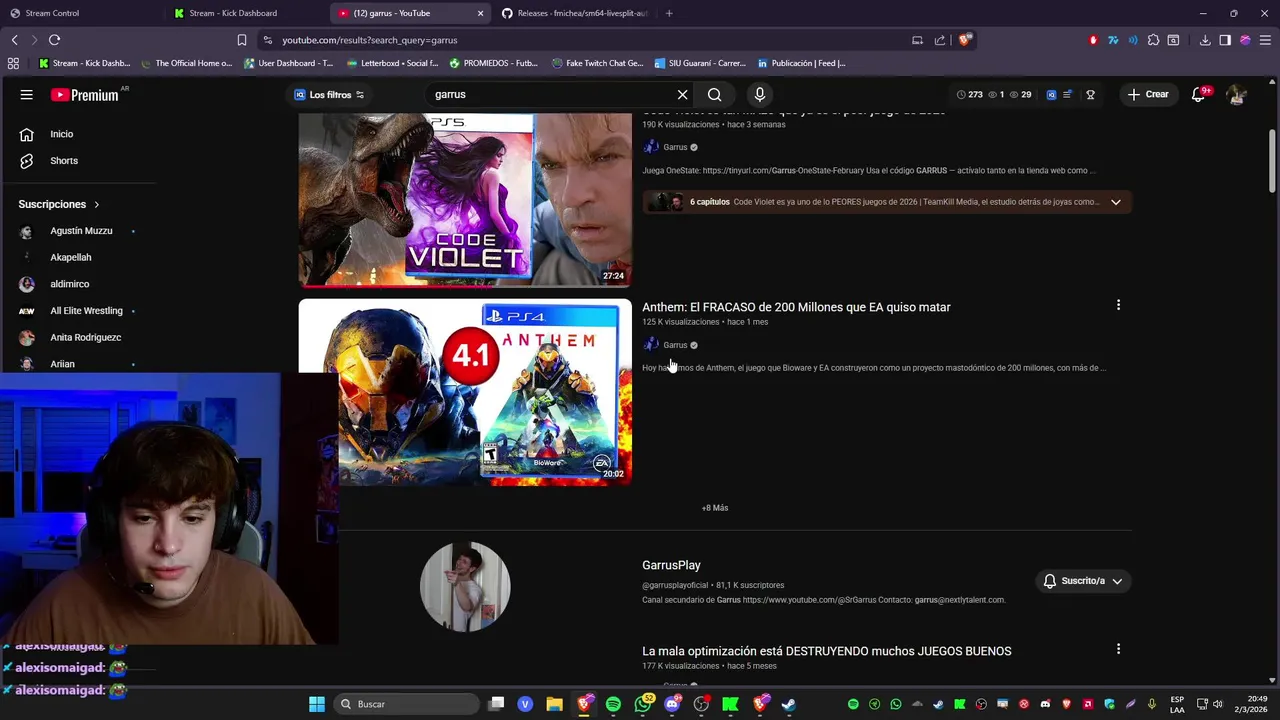Go back with the browser arrow
Viewport: 1280px width, 720px height.
coord(14,40)
